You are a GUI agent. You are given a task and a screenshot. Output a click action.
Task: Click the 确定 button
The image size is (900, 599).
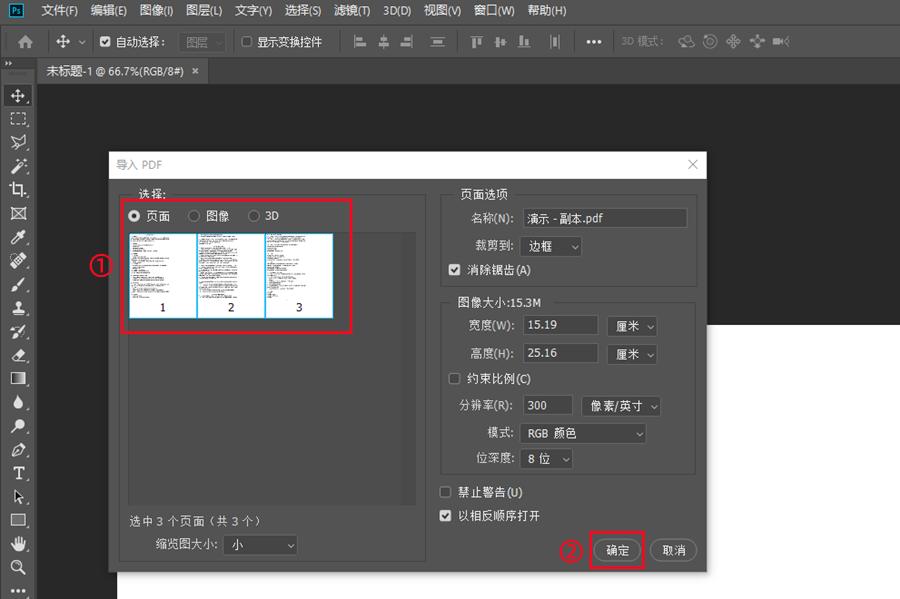(617, 550)
